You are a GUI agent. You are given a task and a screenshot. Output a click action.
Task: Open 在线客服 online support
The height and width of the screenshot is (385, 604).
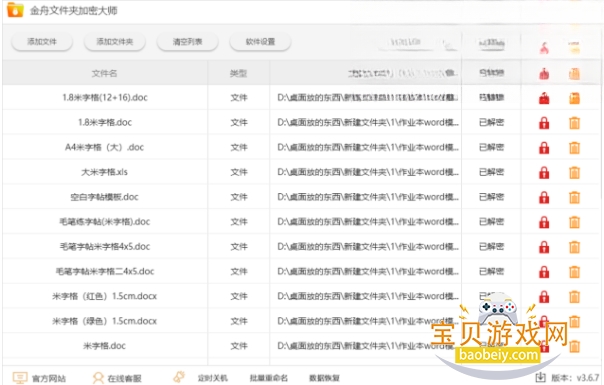pyautogui.click(x=117, y=378)
